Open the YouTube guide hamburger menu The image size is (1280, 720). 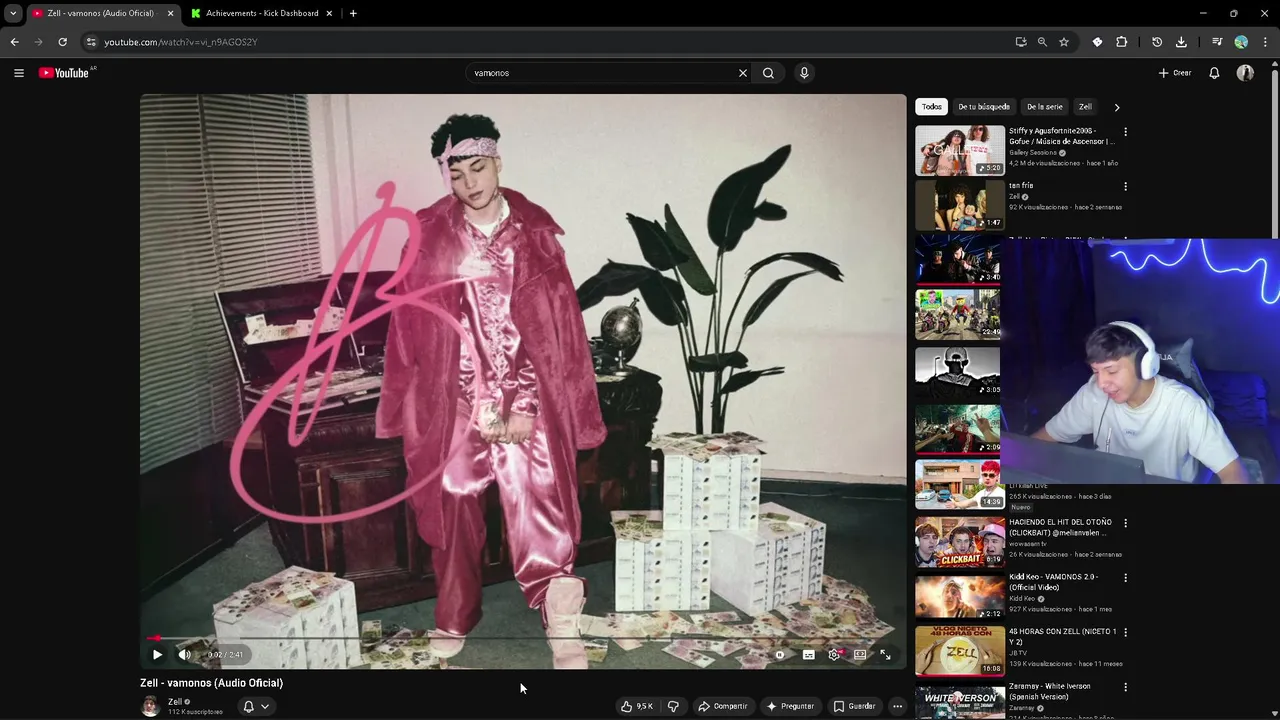point(18,73)
